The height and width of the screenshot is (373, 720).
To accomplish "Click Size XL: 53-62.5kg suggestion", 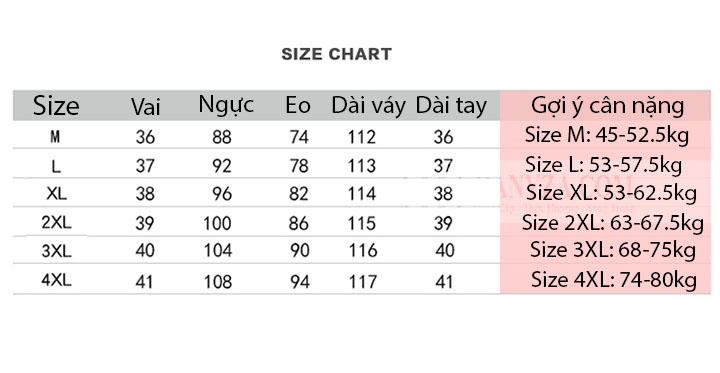I will [x=611, y=193].
